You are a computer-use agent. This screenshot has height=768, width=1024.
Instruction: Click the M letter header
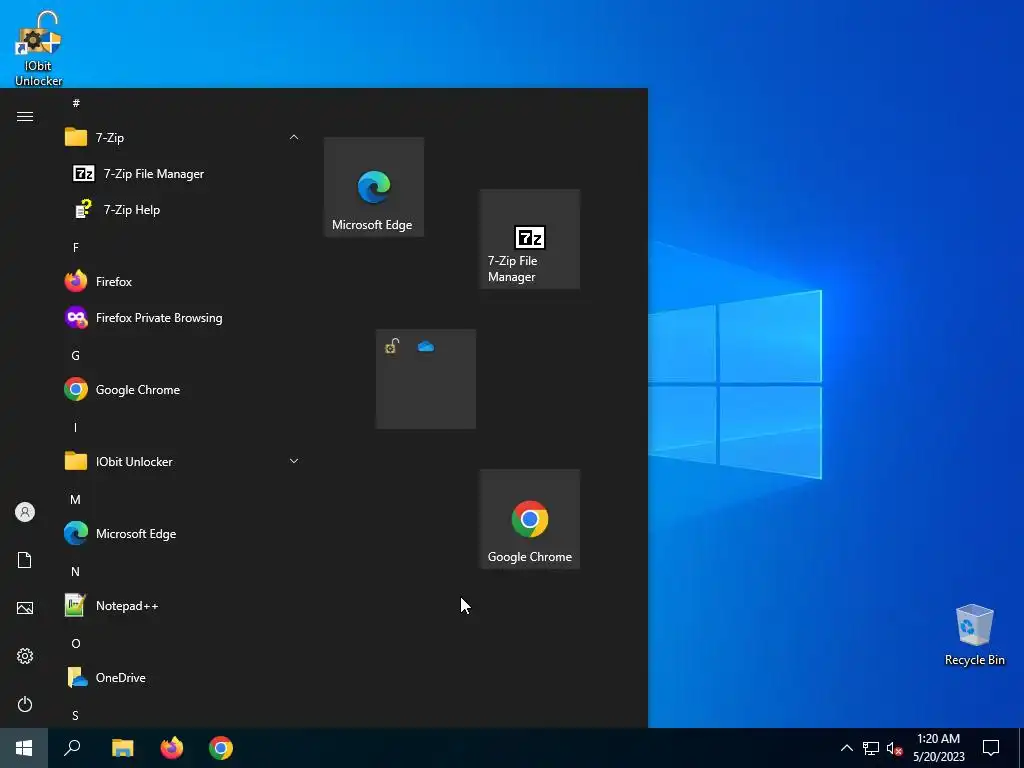tap(76, 500)
